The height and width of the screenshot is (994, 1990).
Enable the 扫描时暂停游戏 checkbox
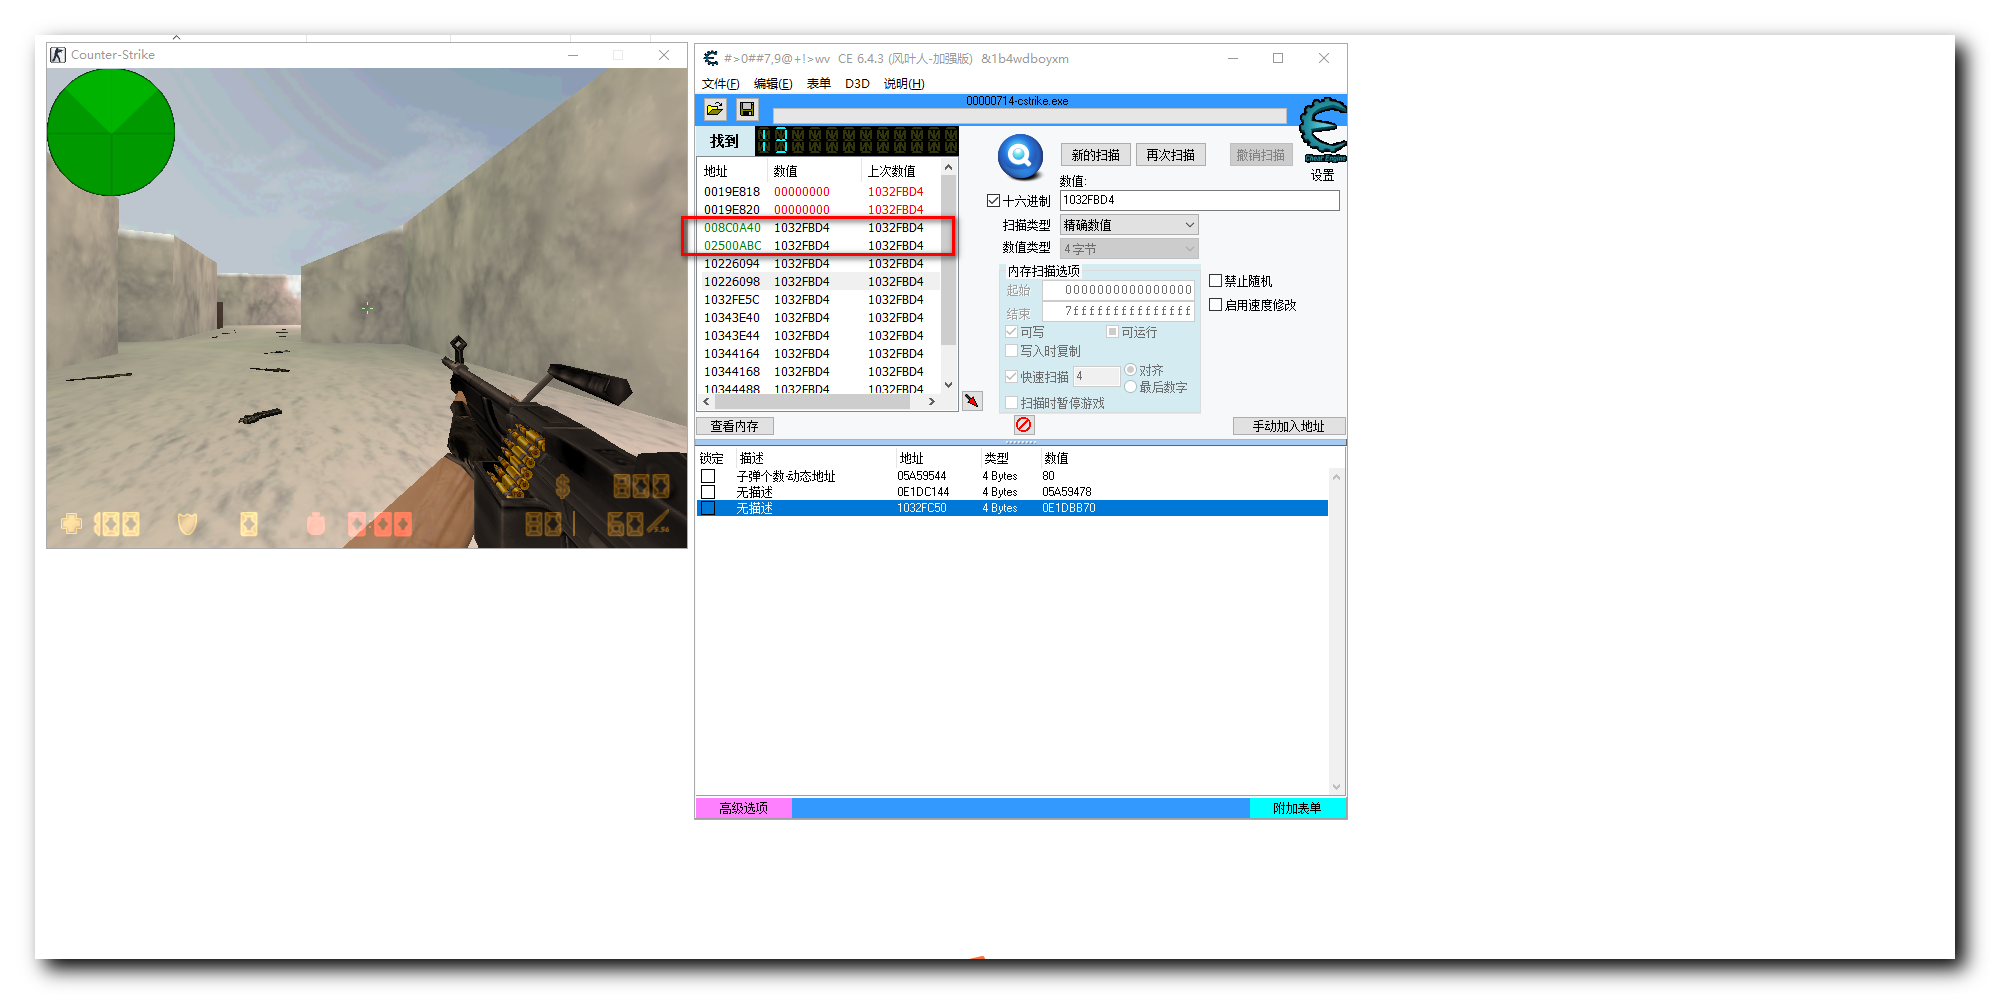(1012, 403)
